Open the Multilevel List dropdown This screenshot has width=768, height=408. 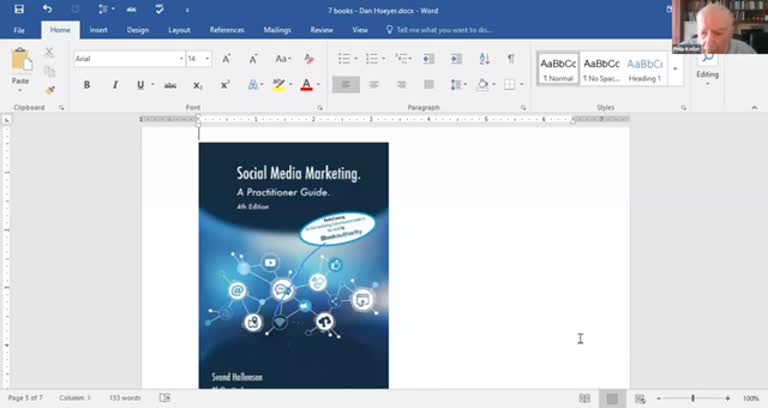tap(410, 59)
